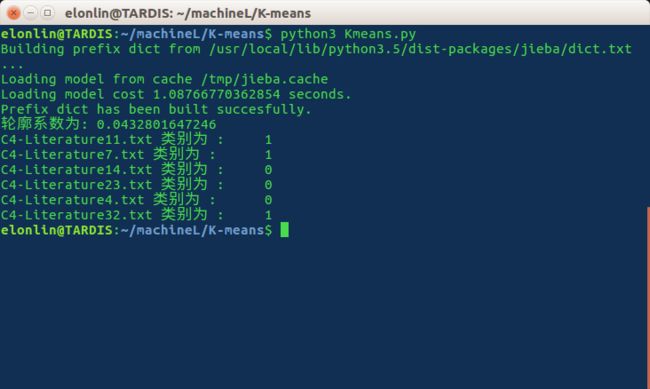Minimize the terminal window

pyautogui.click(x=31, y=13)
